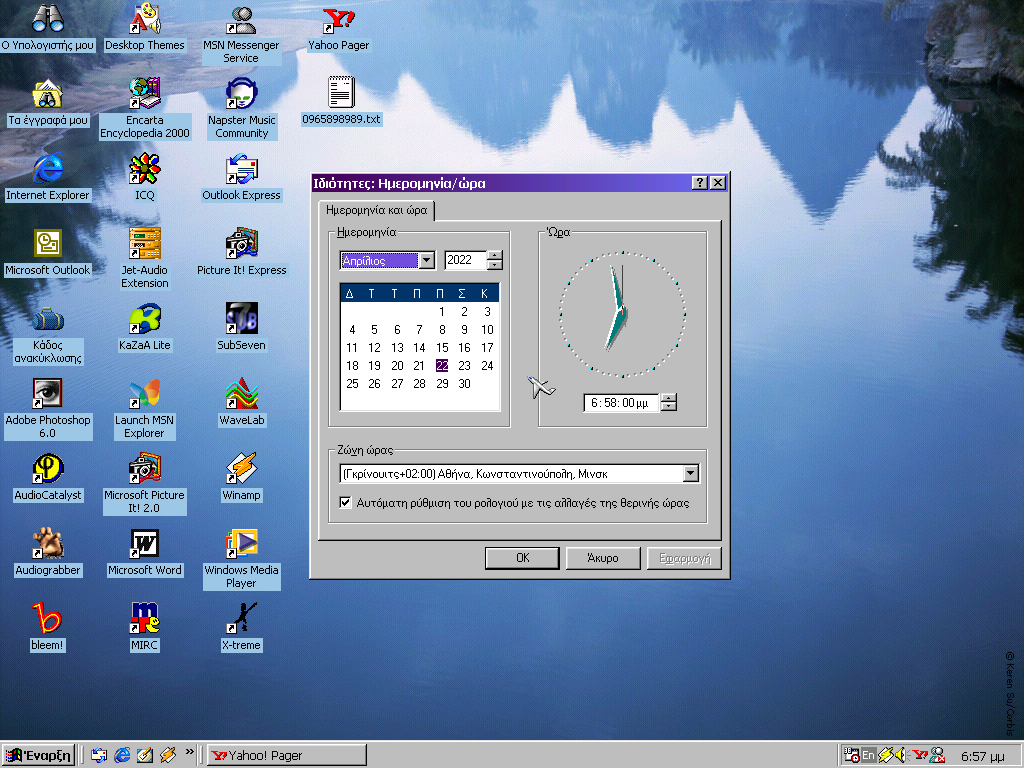Select the Ημερομηνία και ώρα tab

pyautogui.click(x=376, y=210)
